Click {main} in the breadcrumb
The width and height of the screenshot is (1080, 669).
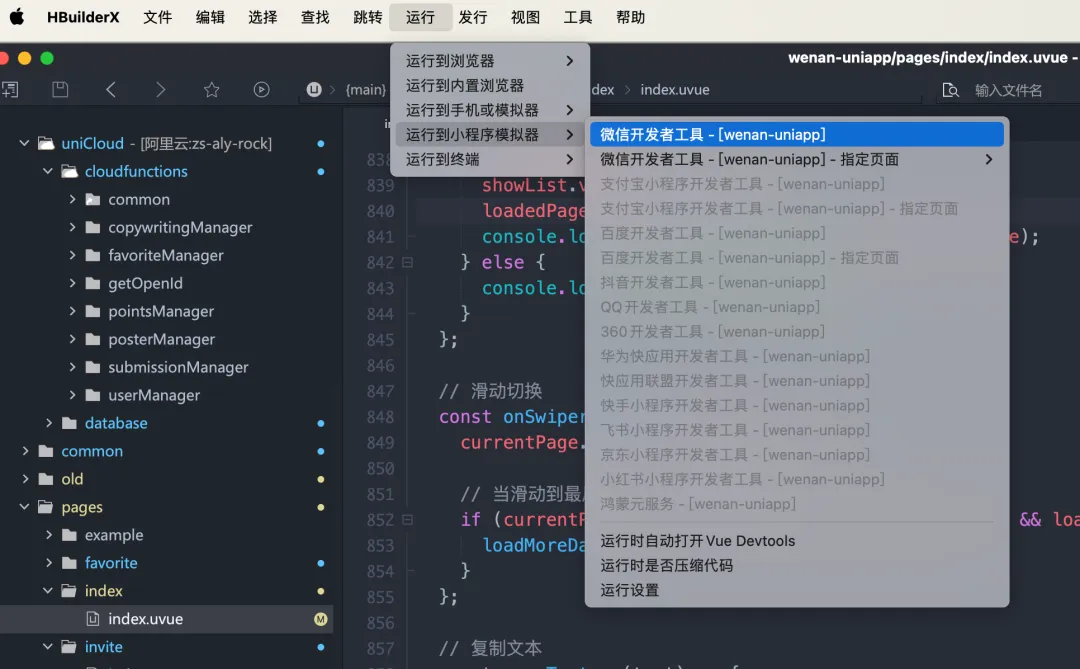366,90
